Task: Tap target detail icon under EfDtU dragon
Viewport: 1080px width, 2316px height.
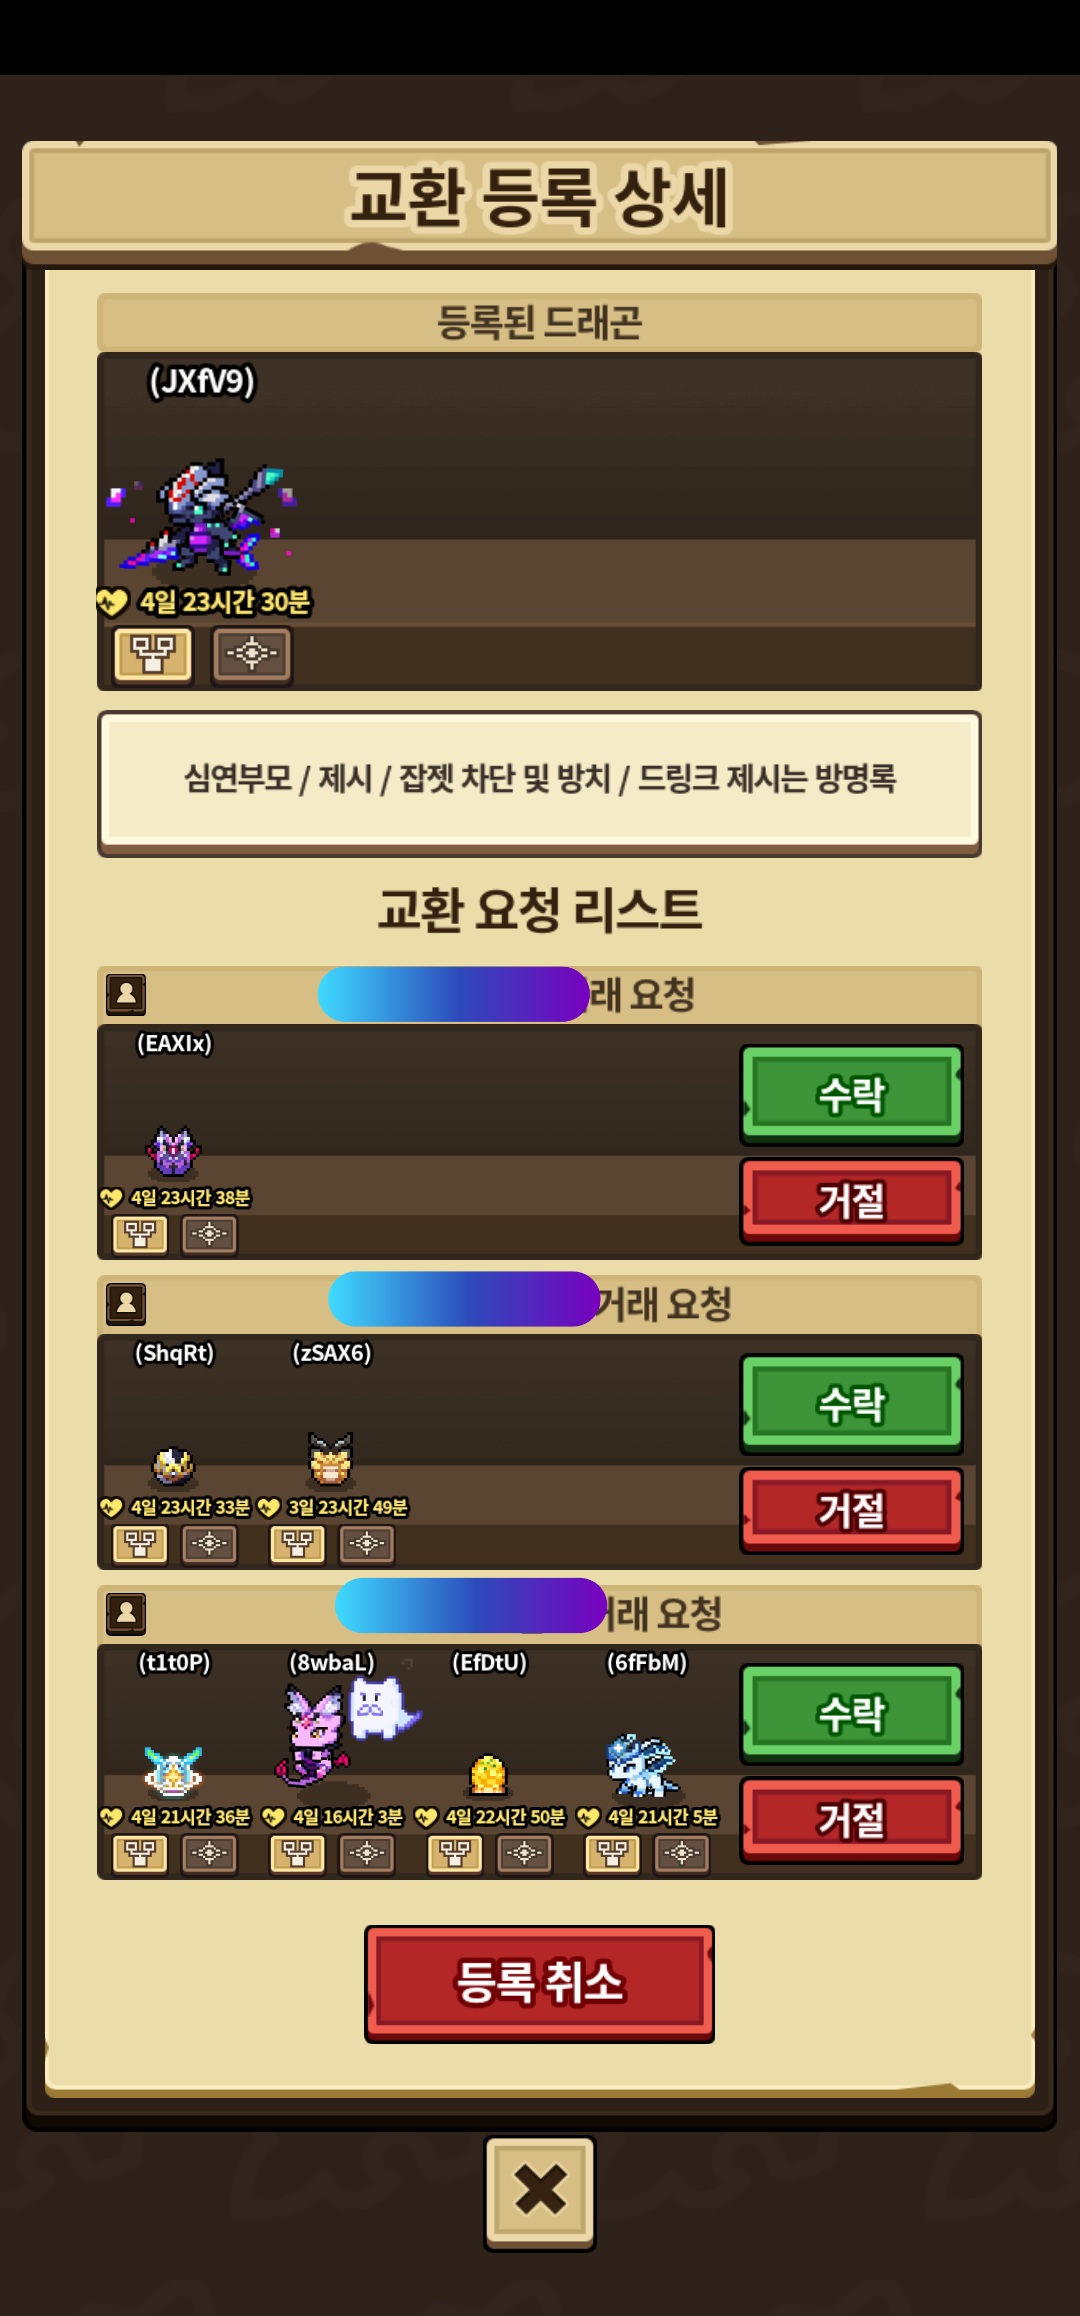Action: tap(525, 1854)
